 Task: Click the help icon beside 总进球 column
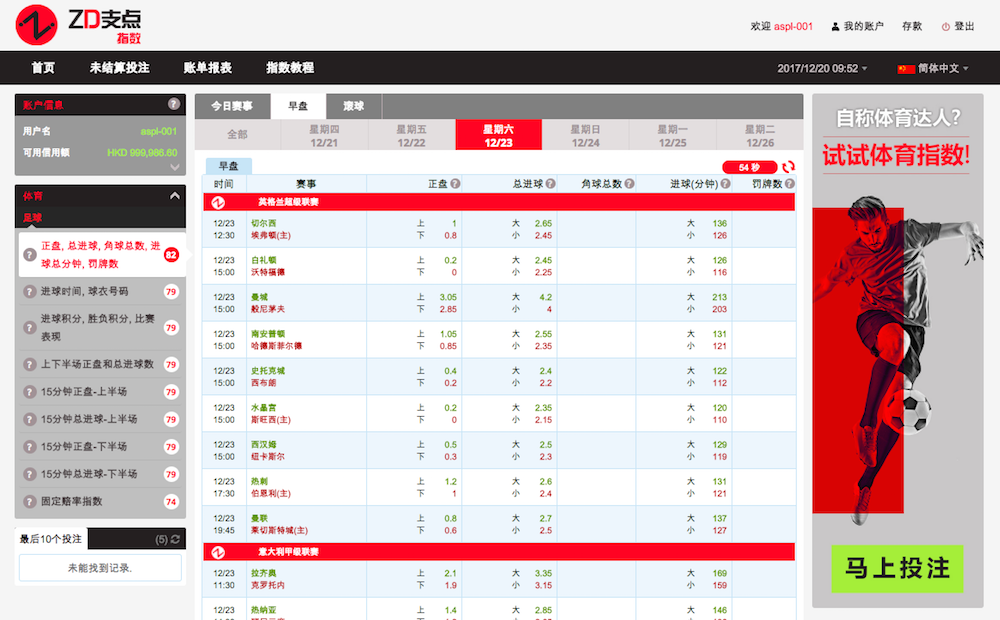point(549,184)
